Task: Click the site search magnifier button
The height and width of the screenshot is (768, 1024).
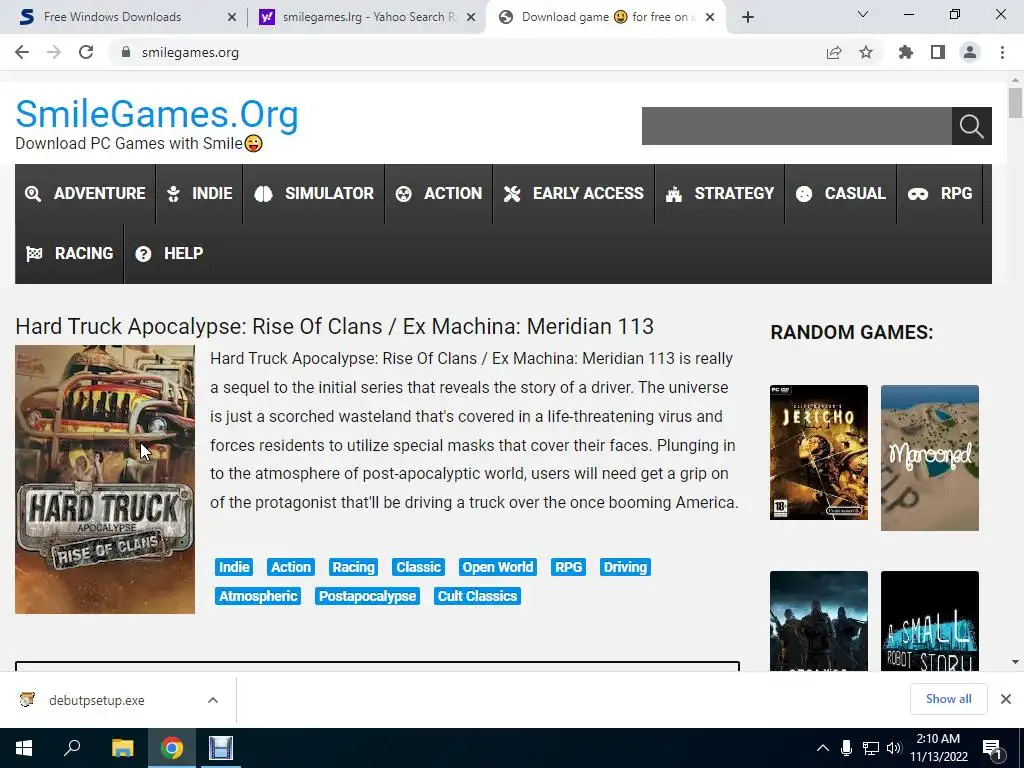Action: [x=972, y=126]
